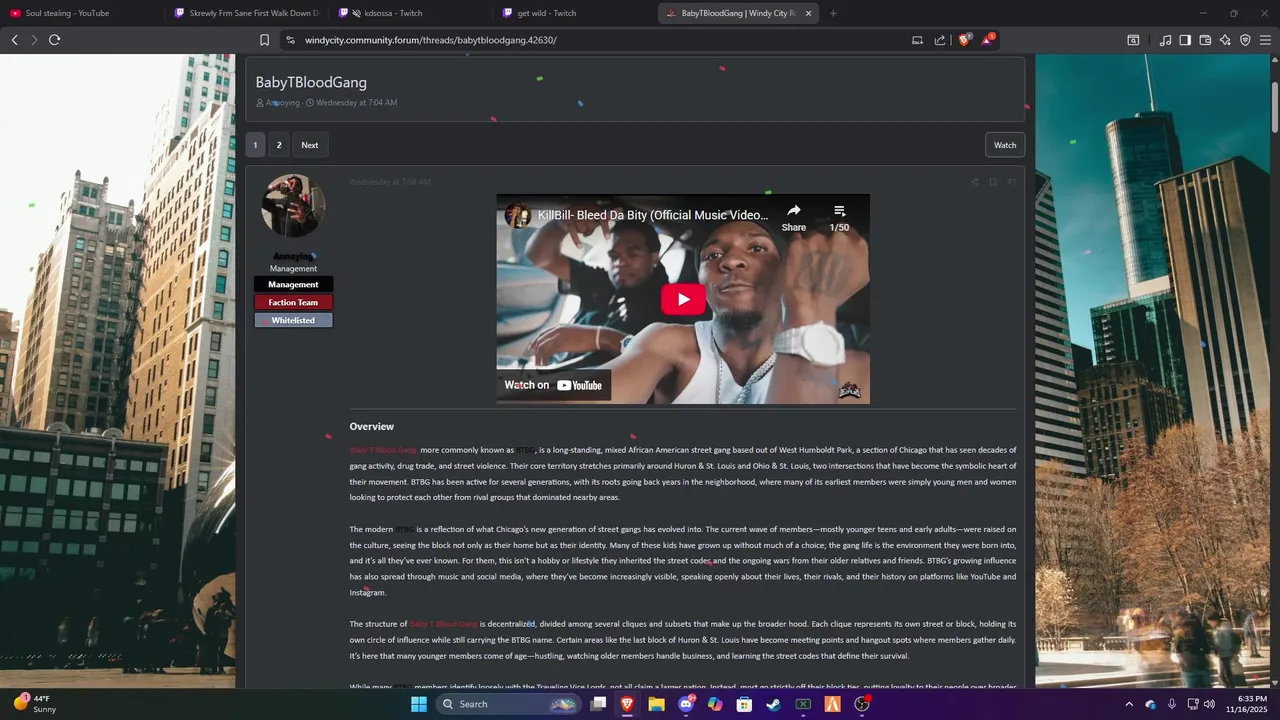Show hidden system tray icons chevron
This screenshot has height=720, width=1280.
tap(1129, 704)
